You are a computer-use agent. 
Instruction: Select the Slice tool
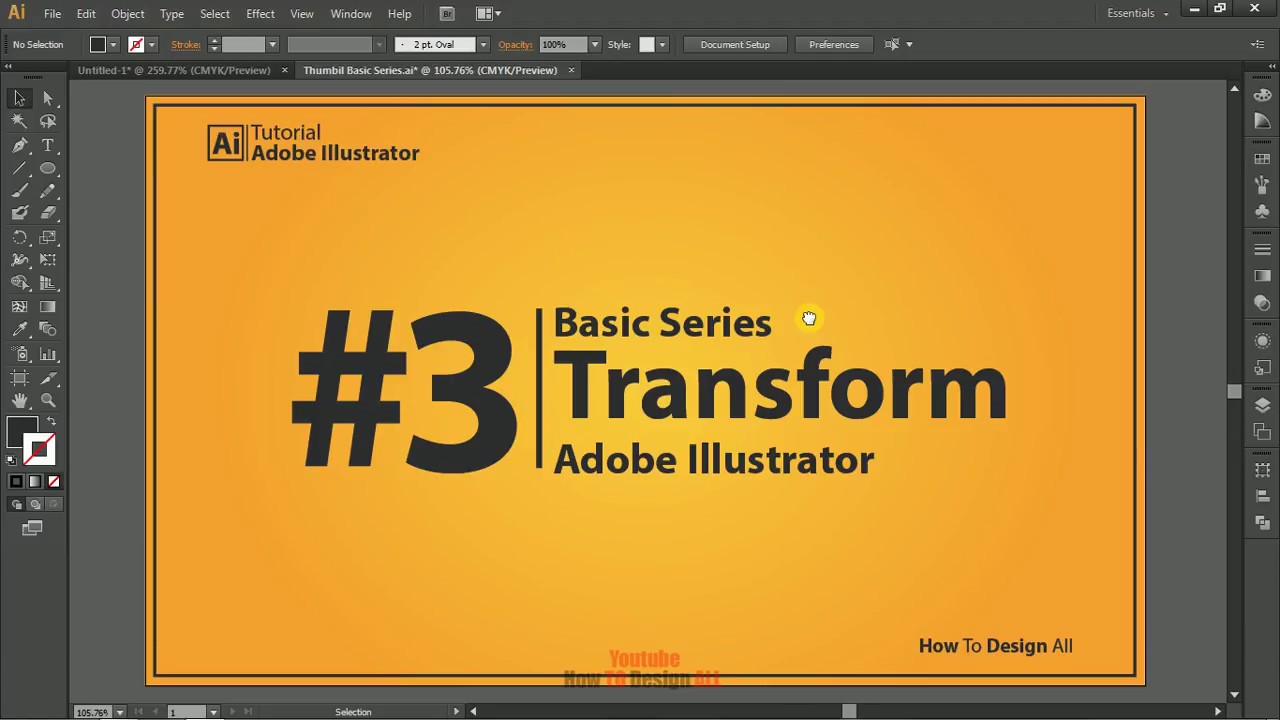pos(48,378)
